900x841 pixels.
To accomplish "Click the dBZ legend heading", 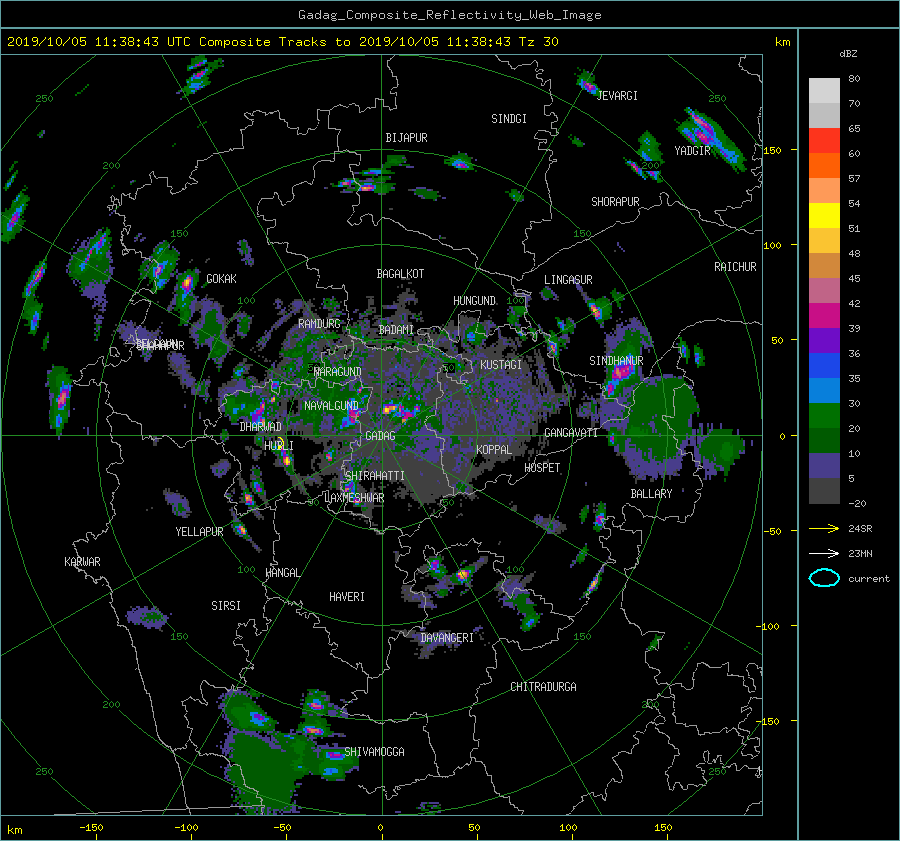I will click(848, 53).
